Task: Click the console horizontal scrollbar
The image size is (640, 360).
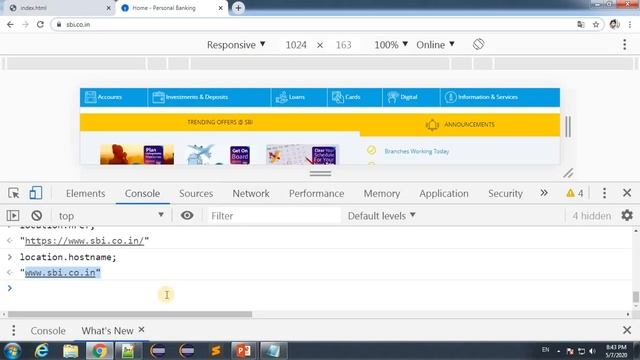Action: (130, 314)
